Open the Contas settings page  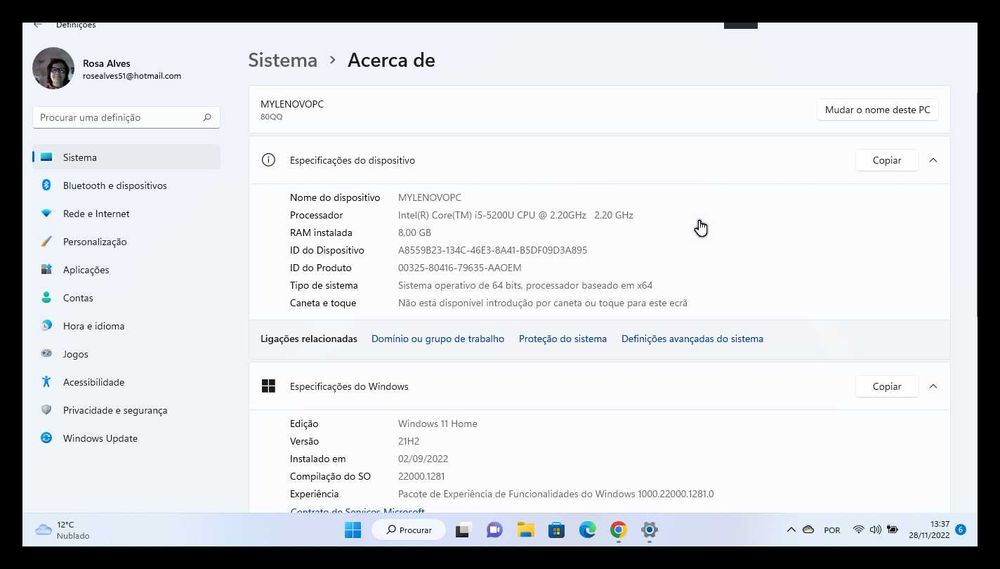126,297
